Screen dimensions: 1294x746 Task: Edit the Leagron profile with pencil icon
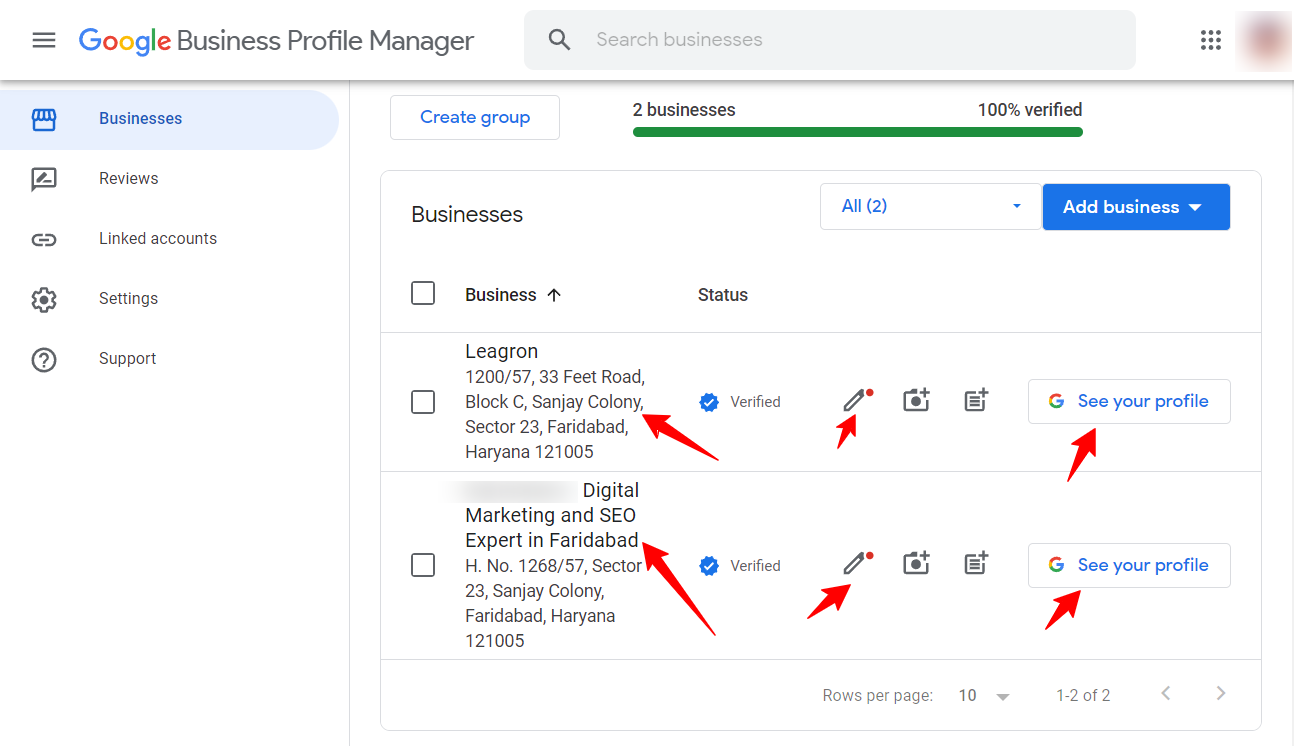tap(854, 401)
